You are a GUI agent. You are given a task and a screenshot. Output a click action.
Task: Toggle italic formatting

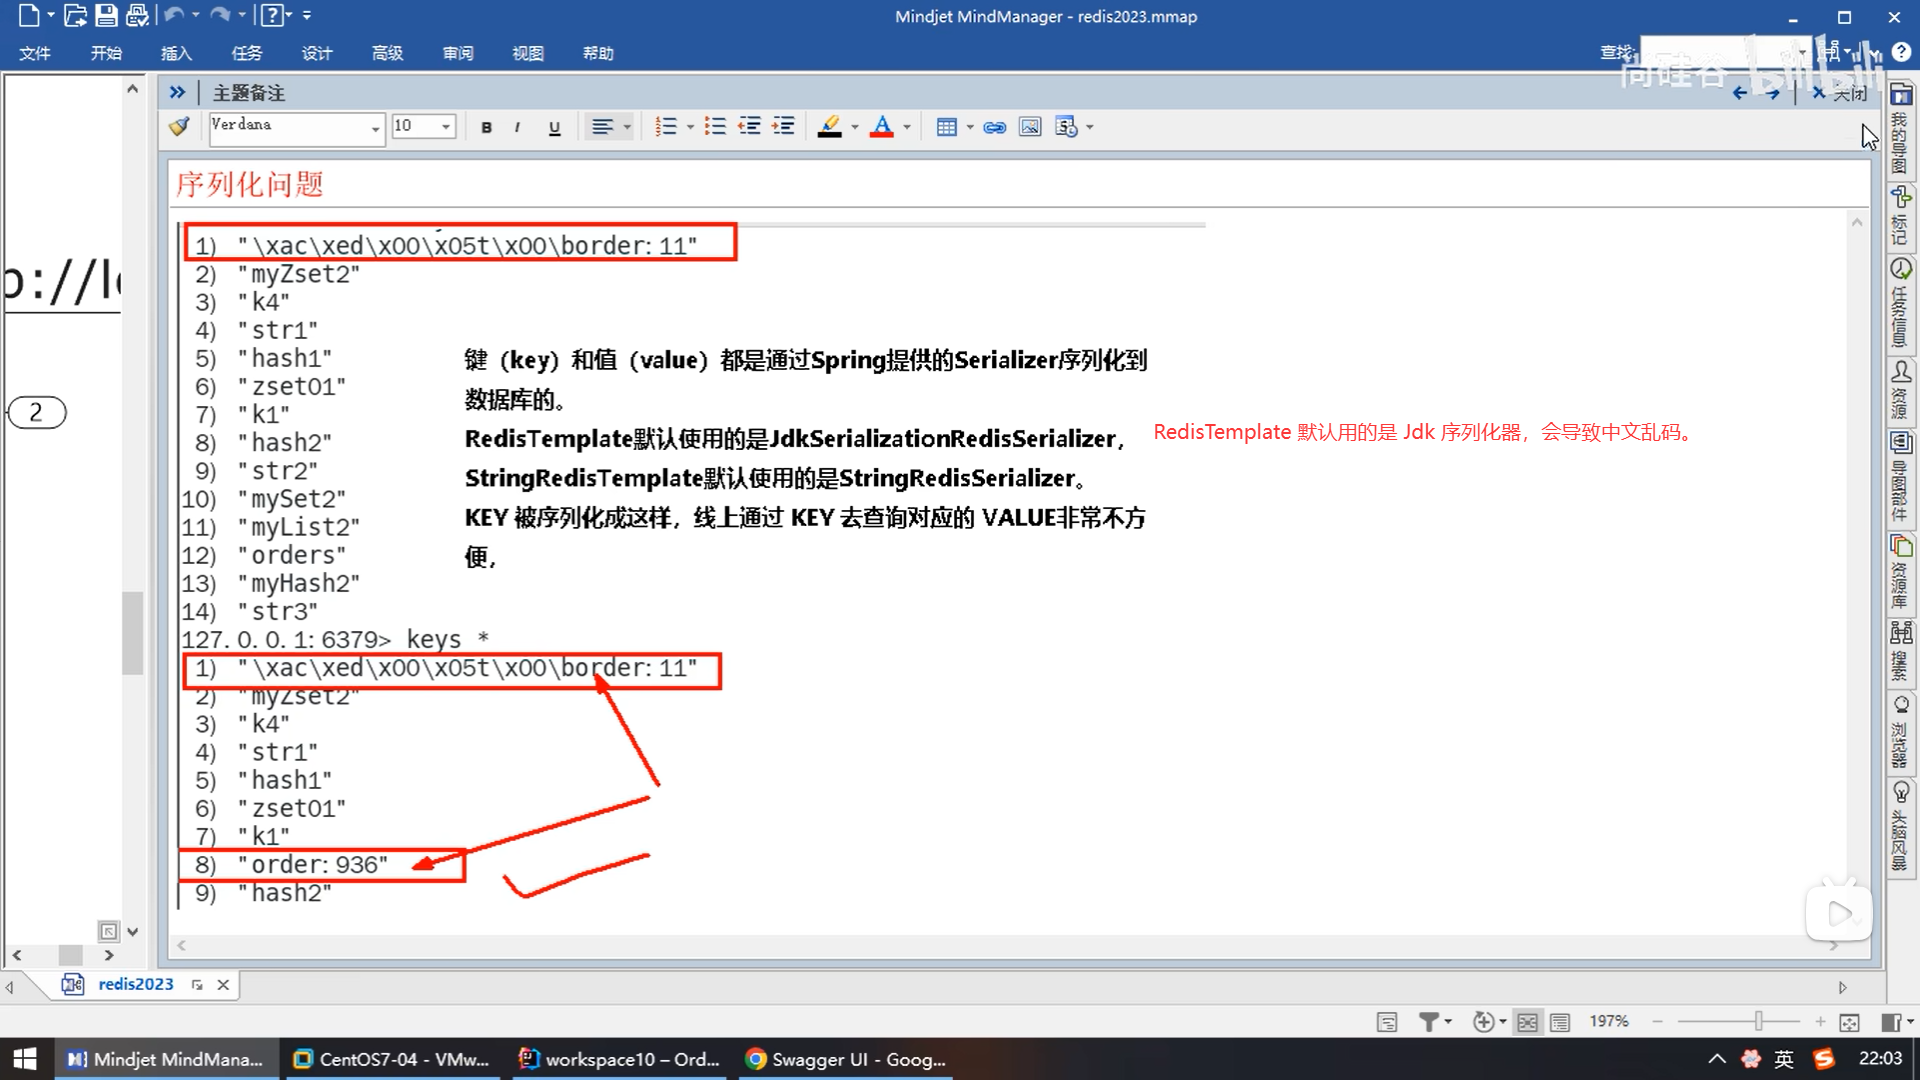517,127
